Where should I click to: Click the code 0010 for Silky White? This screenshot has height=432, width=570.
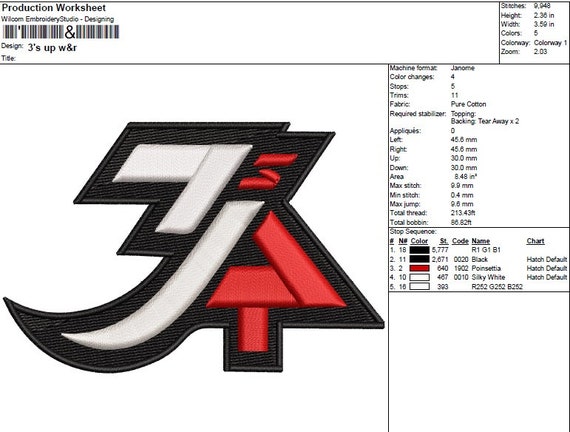[461, 277]
